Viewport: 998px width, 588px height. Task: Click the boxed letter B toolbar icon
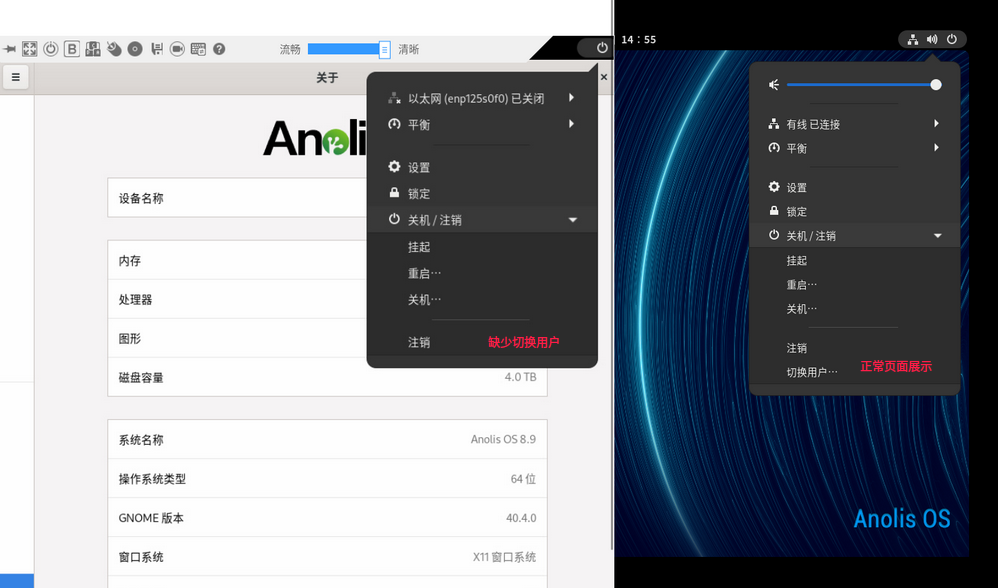coord(72,48)
